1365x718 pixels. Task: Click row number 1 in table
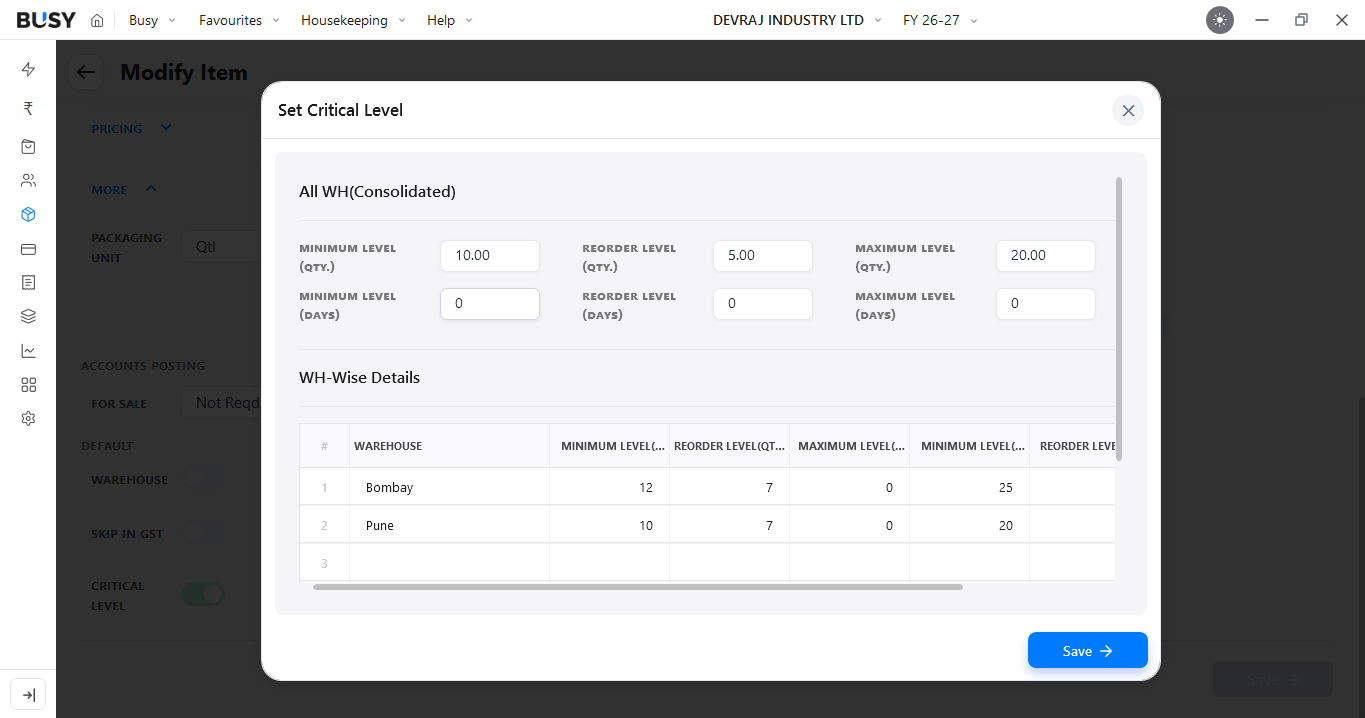point(324,487)
